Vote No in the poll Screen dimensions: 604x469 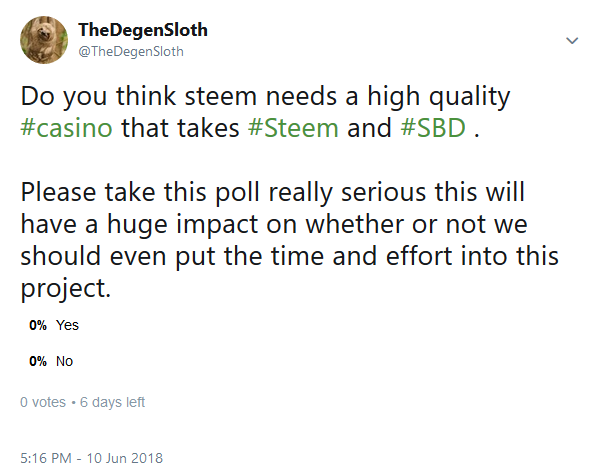[x=65, y=361]
